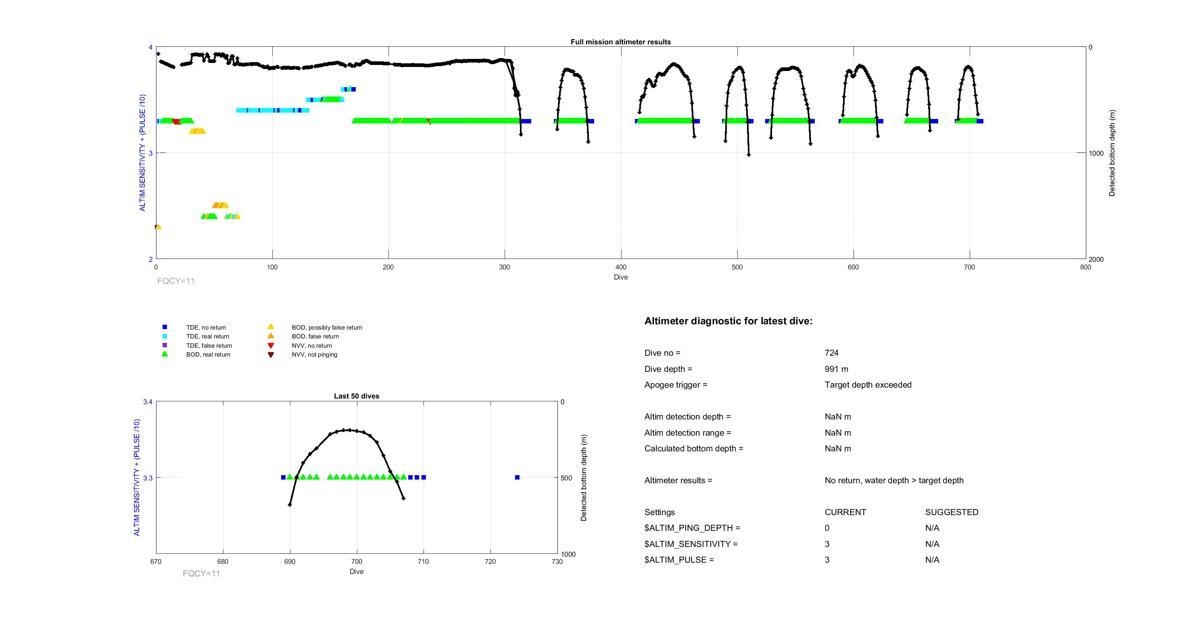Click the purple square for TDE, false return
This screenshot has height=622, width=1200.
[x=165, y=345]
